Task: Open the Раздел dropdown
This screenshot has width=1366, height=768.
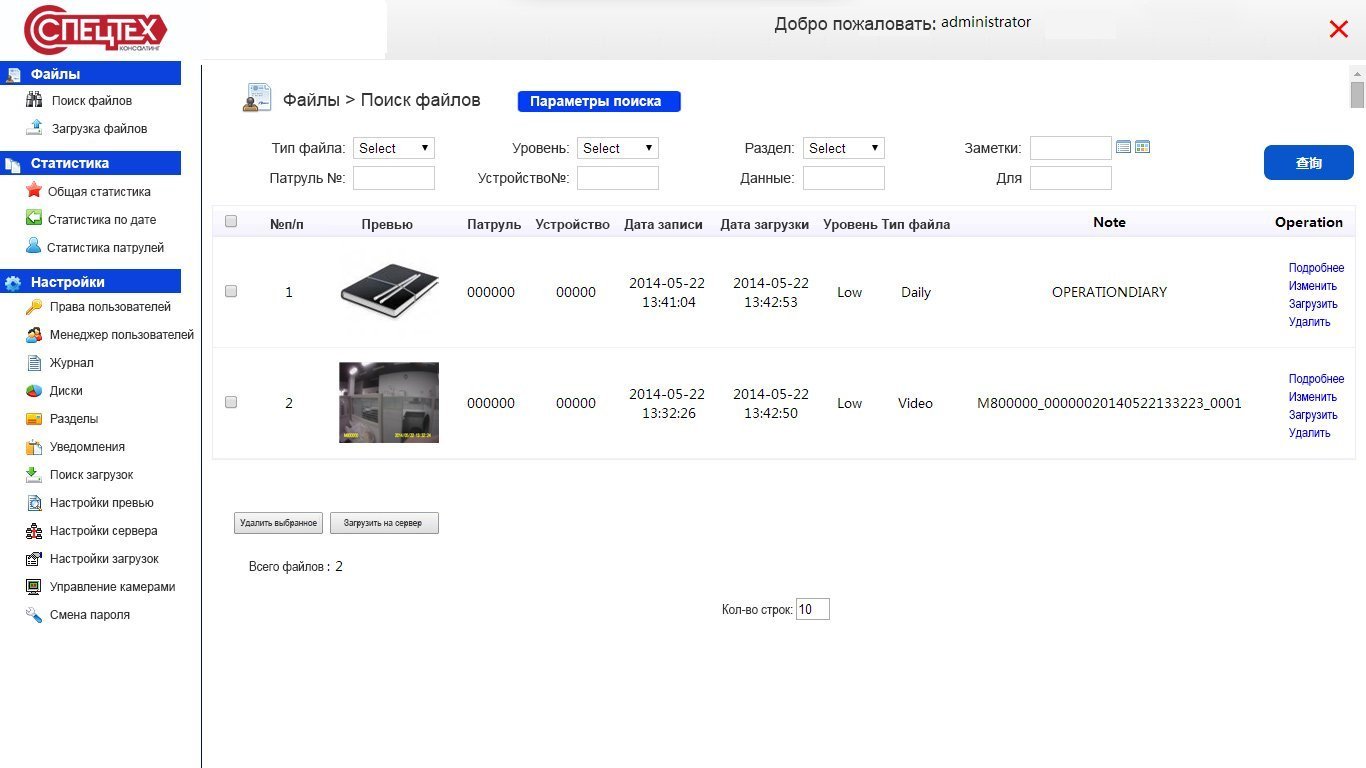Action: [x=844, y=148]
